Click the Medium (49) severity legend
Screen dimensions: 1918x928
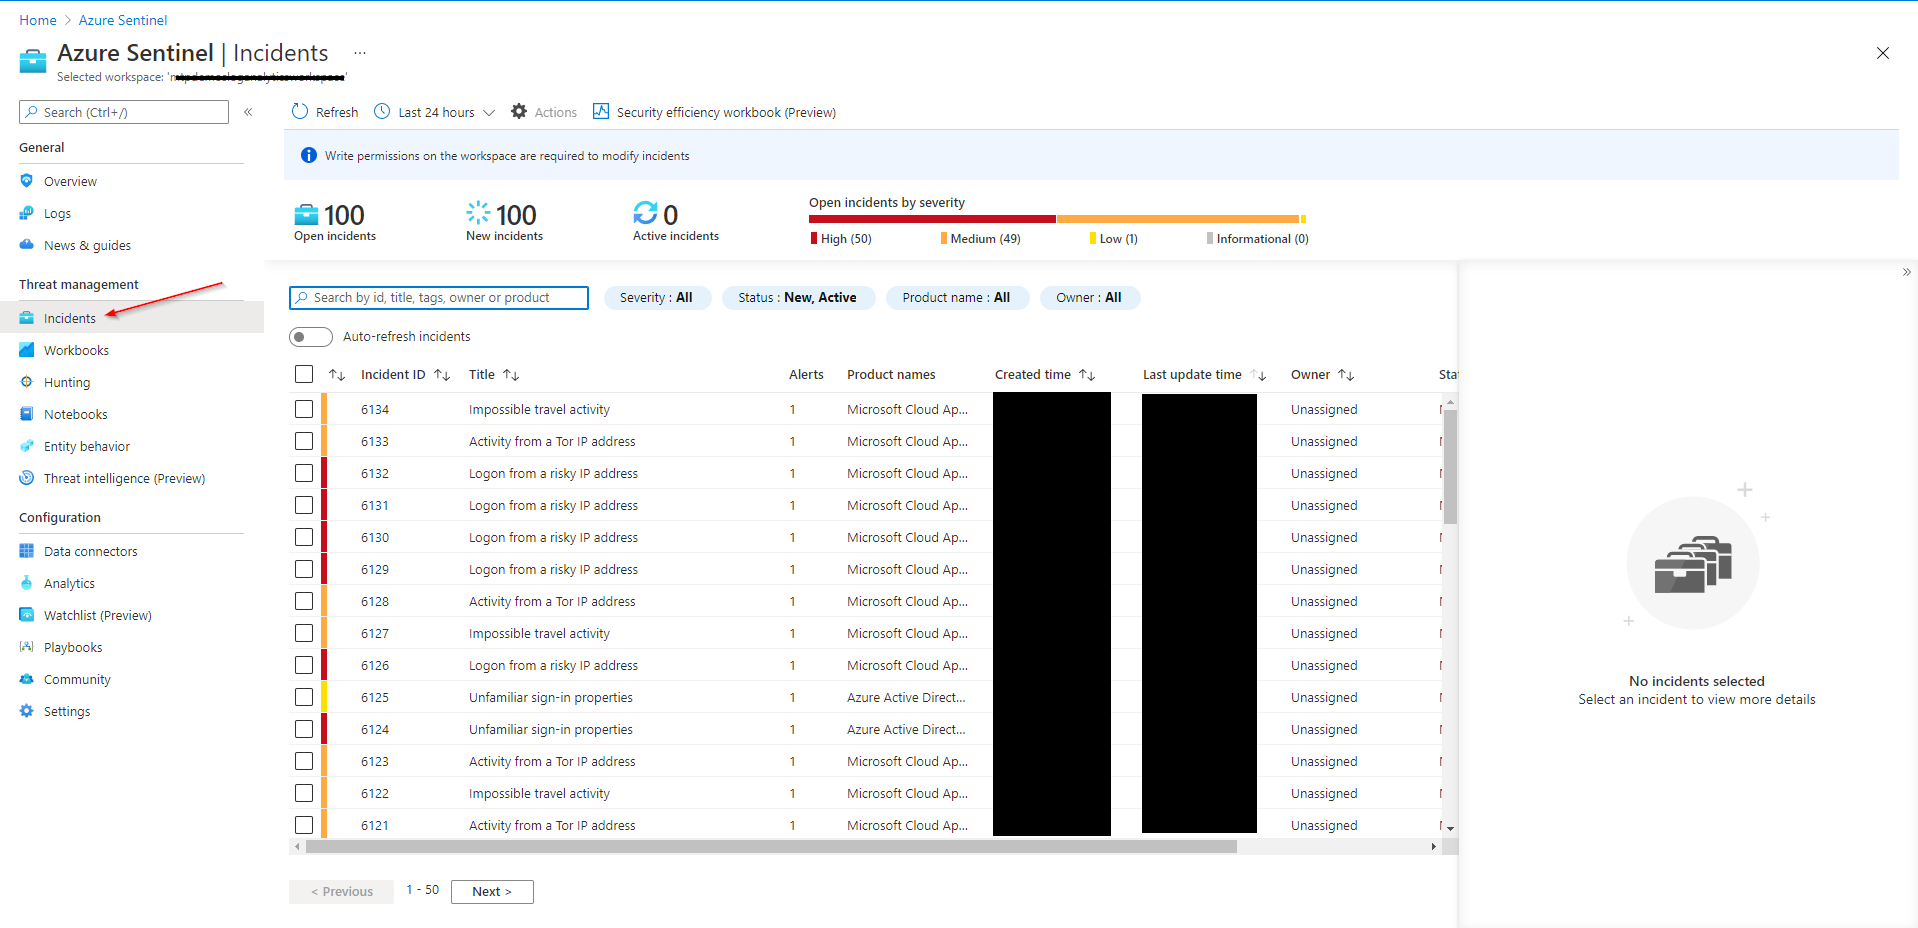click(x=981, y=239)
